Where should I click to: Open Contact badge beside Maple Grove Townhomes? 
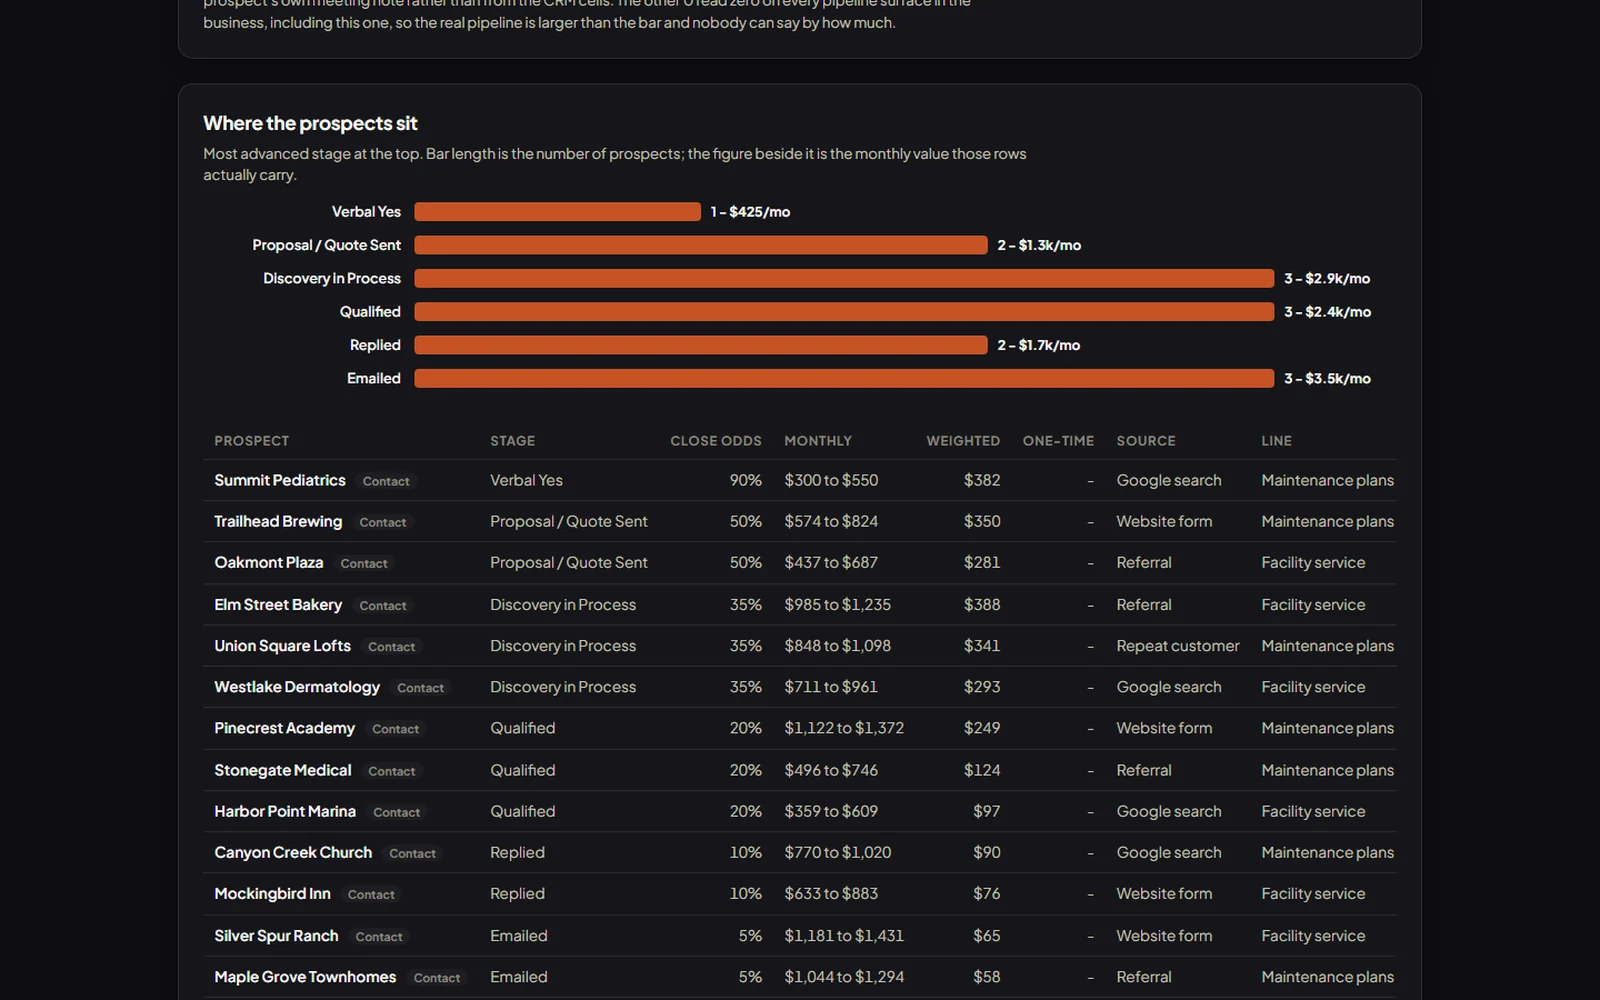click(437, 977)
